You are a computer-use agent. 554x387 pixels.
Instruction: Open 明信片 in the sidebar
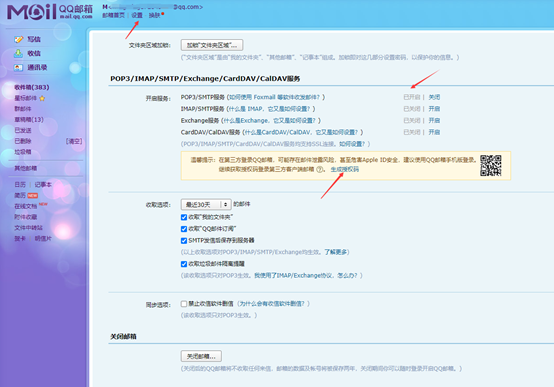click(43, 239)
